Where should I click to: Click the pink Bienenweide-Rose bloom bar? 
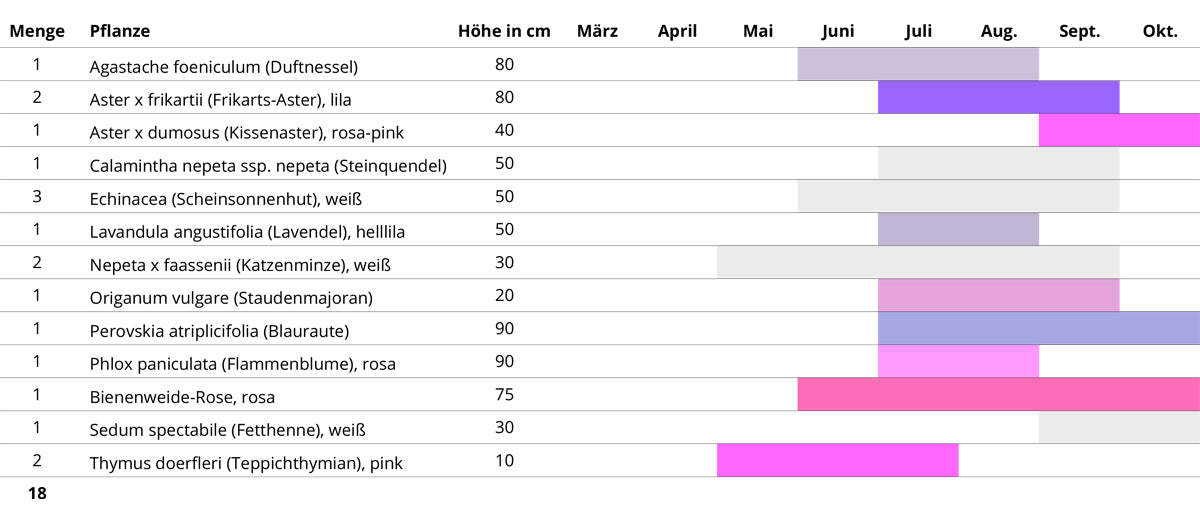point(998,394)
